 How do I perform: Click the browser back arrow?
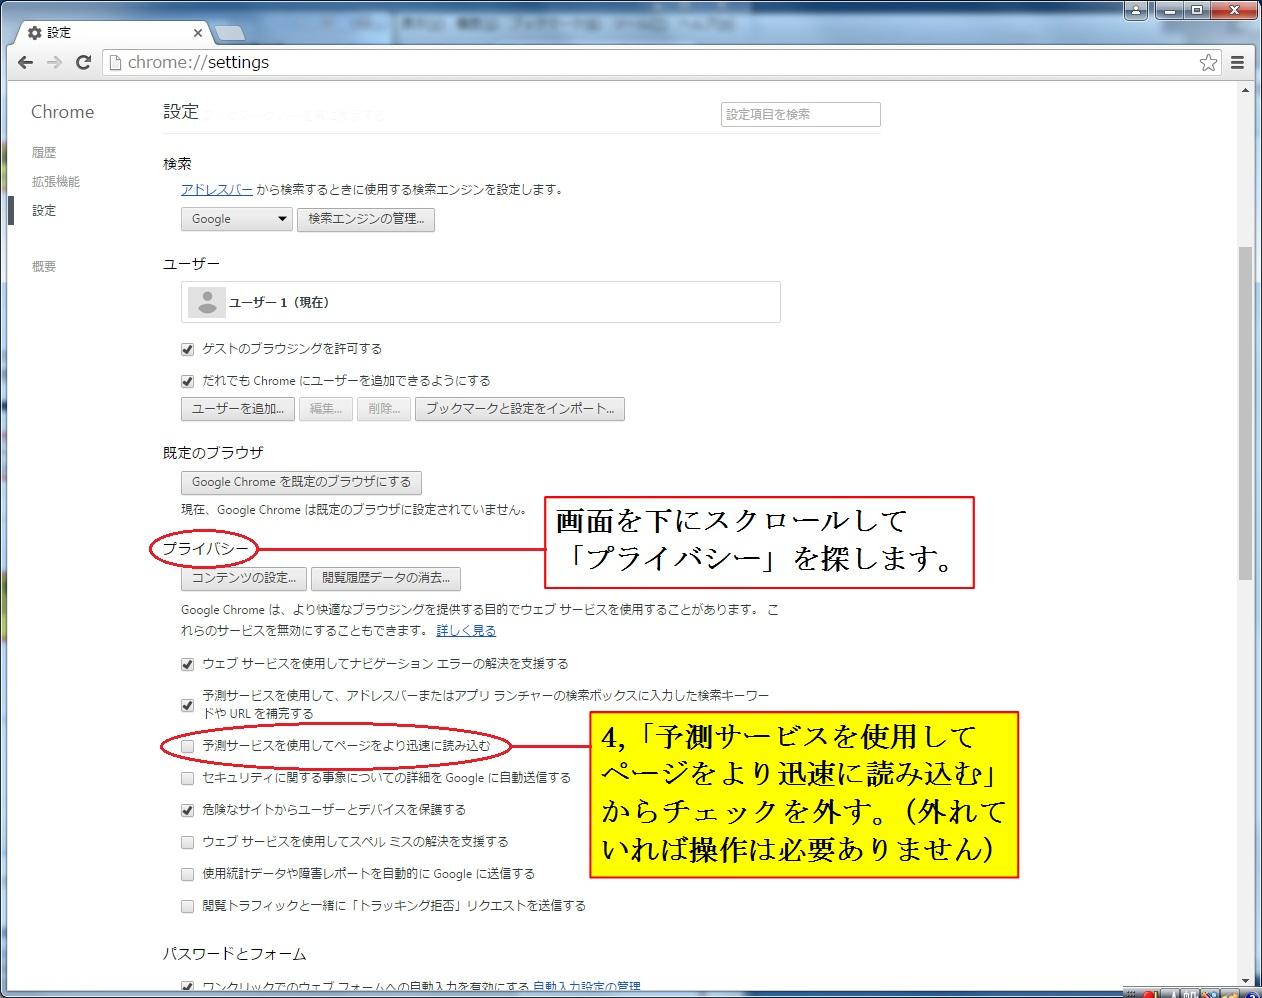click(26, 62)
